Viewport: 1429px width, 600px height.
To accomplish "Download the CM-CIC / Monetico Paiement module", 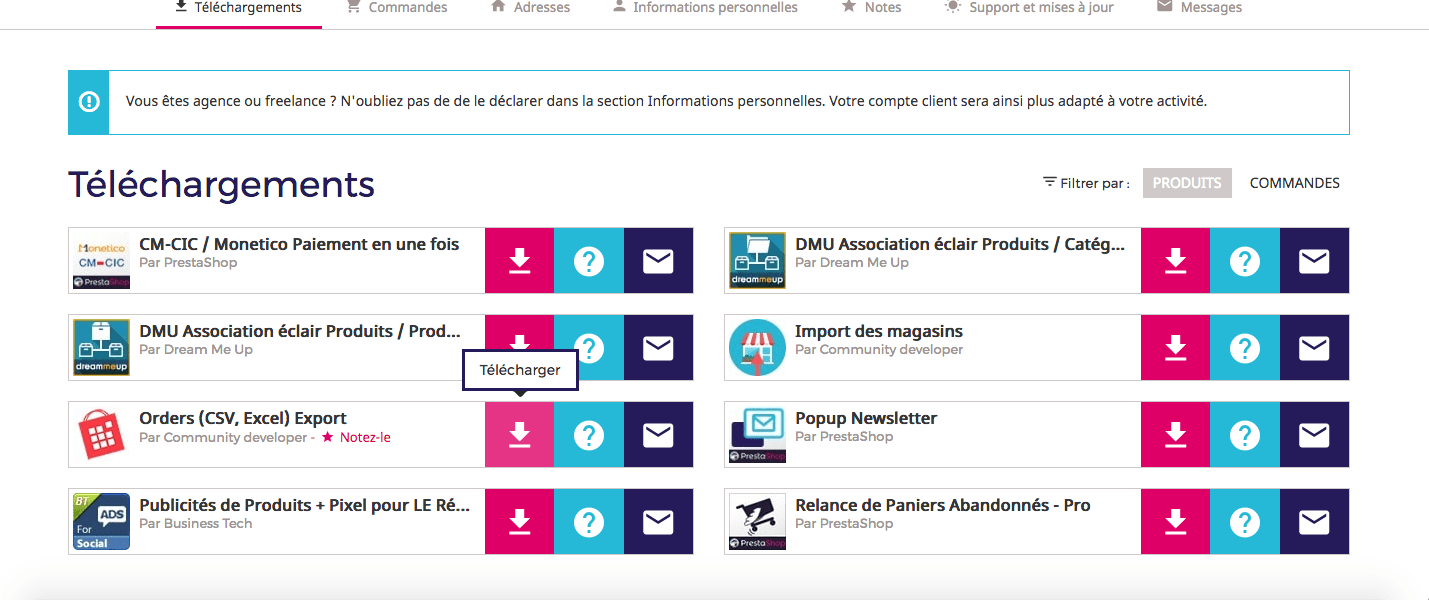I will click(519, 261).
